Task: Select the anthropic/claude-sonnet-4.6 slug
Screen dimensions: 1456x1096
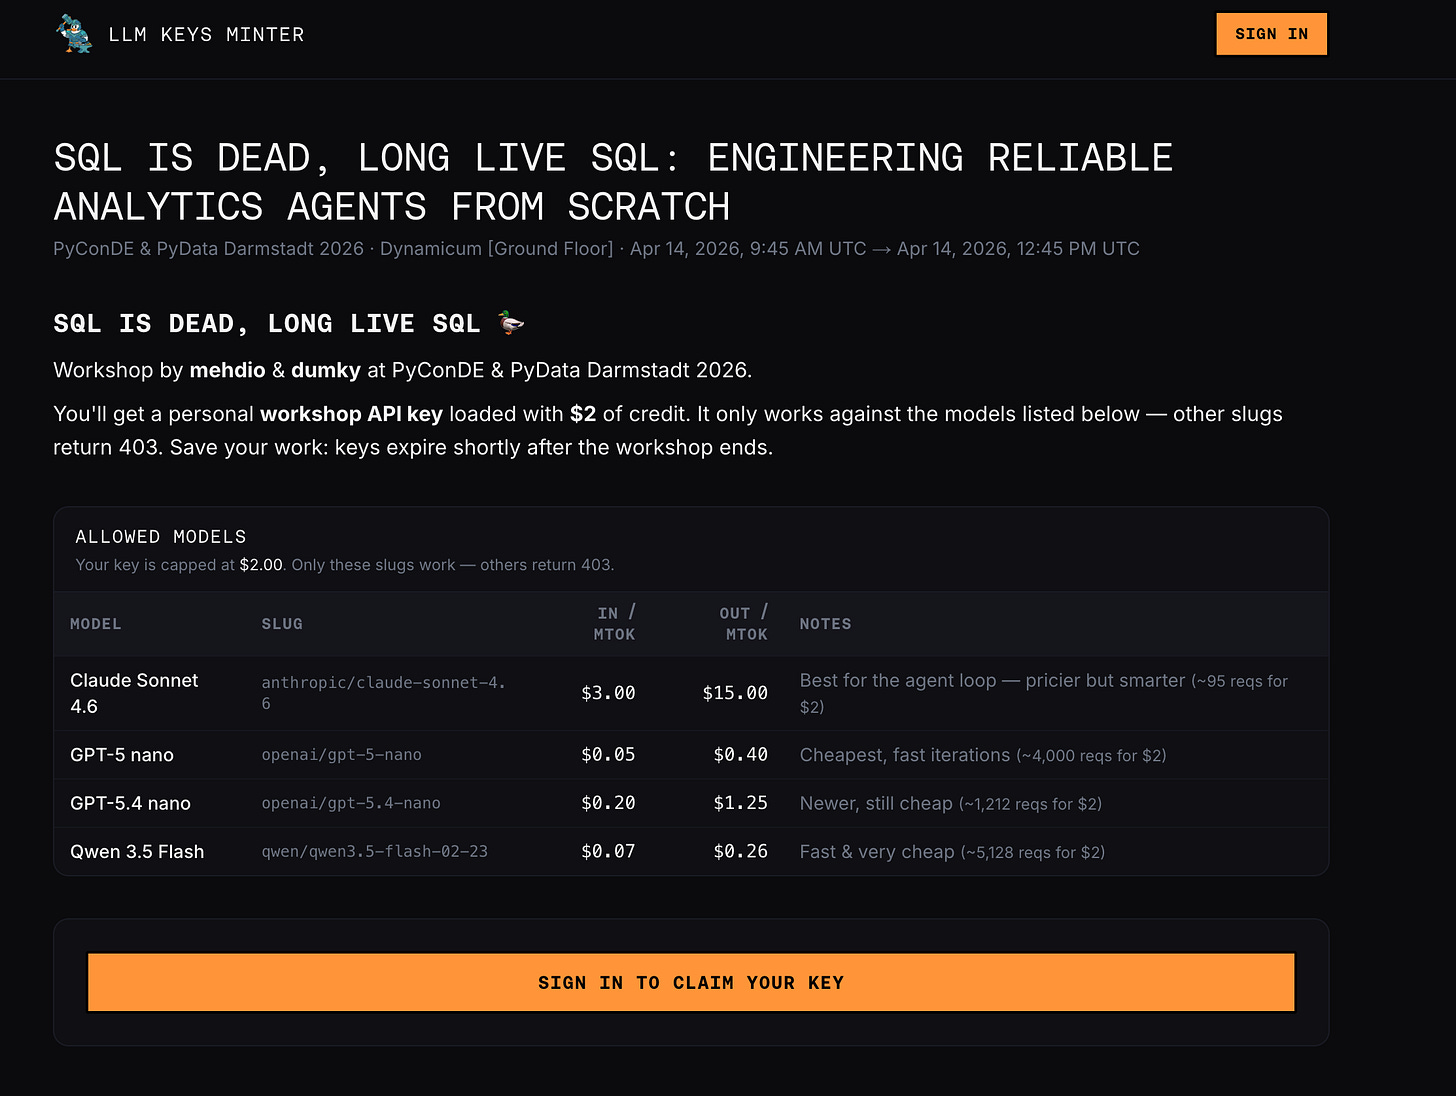Action: coord(384,693)
